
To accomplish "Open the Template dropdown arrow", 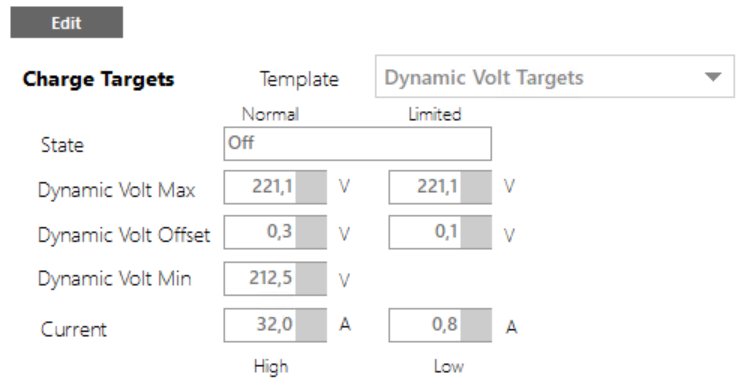I will 713,77.
